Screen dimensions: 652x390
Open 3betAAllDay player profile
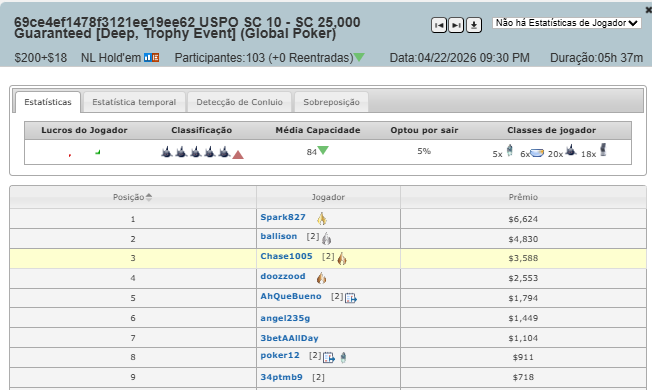pyautogui.click(x=289, y=338)
